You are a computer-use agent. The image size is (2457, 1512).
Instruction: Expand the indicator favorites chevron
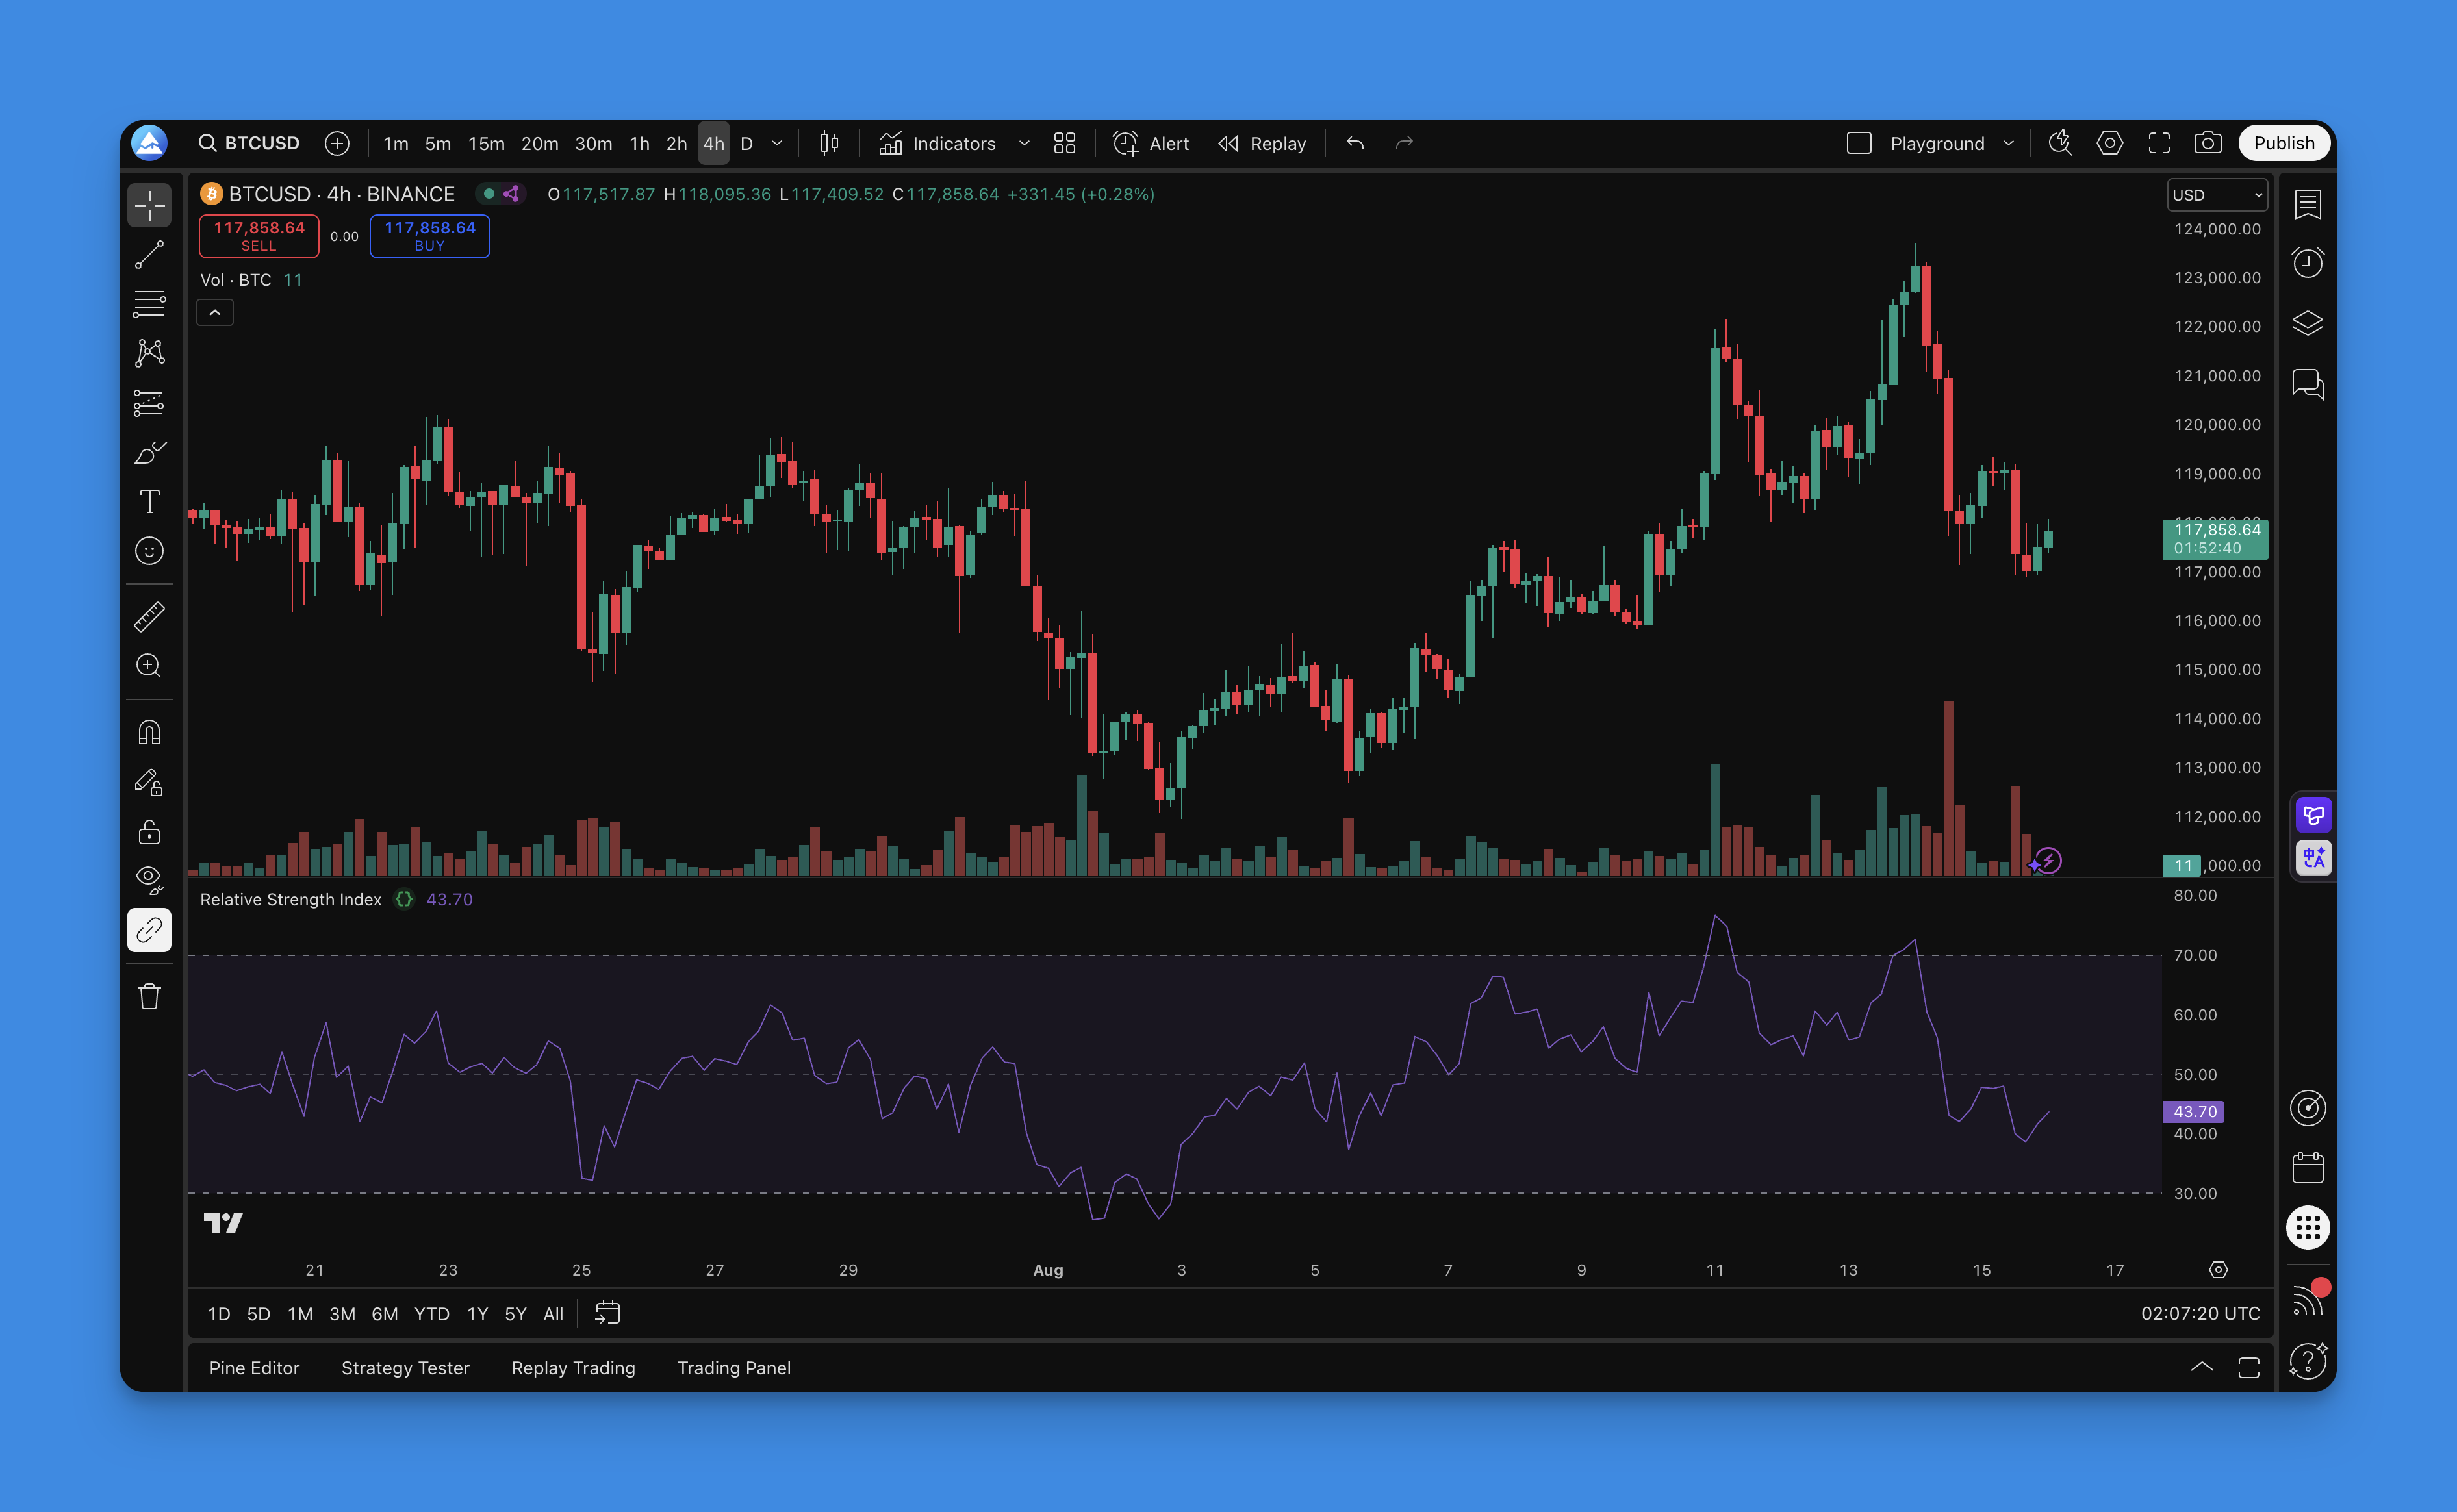[x=1024, y=143]
